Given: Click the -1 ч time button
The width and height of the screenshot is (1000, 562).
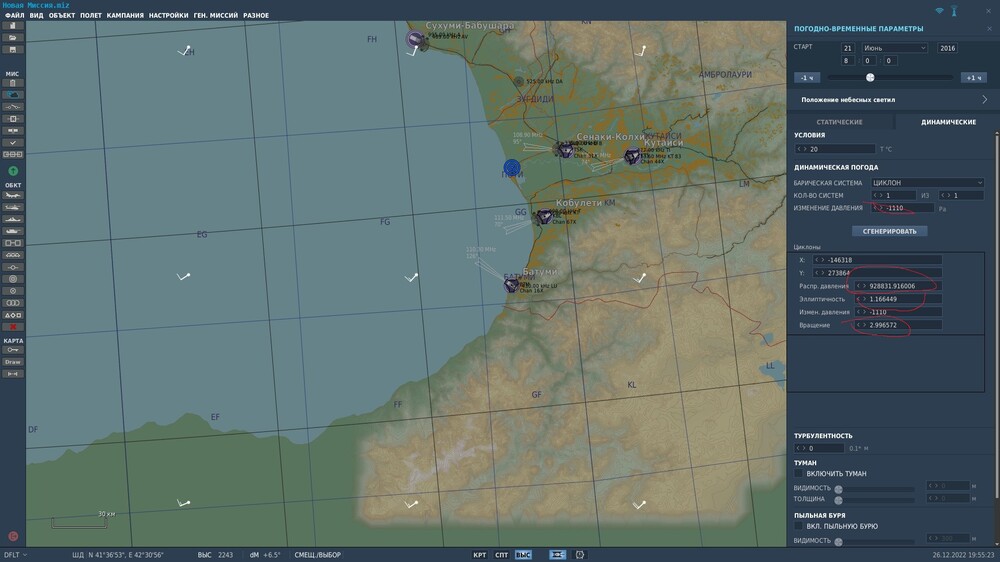Looking at the screenshot, I should [807, 78].
